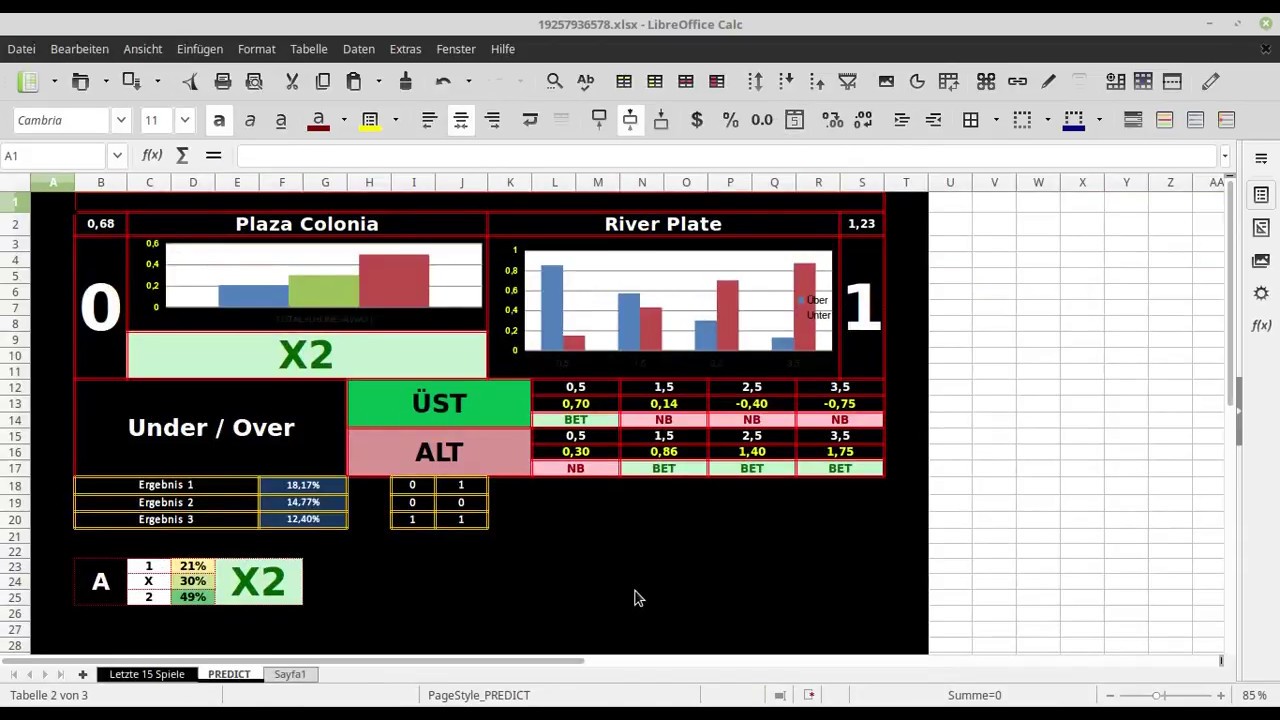Click the yellow background color swatch
This screenshot has height=720, width=1280.
(x=370, y=120)
